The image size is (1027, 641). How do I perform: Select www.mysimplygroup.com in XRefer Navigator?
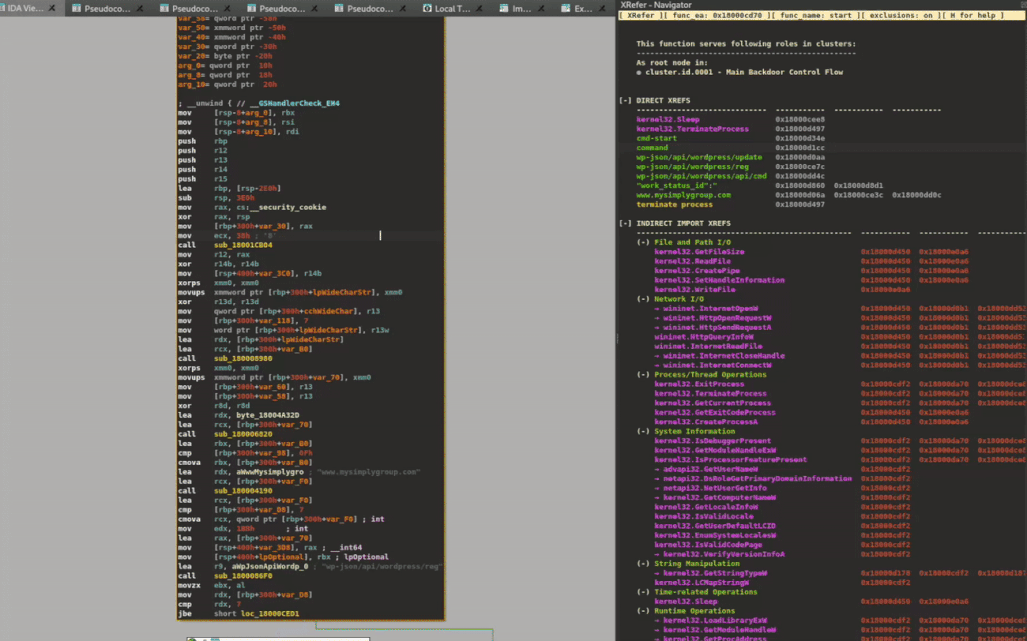click(684, 195)
